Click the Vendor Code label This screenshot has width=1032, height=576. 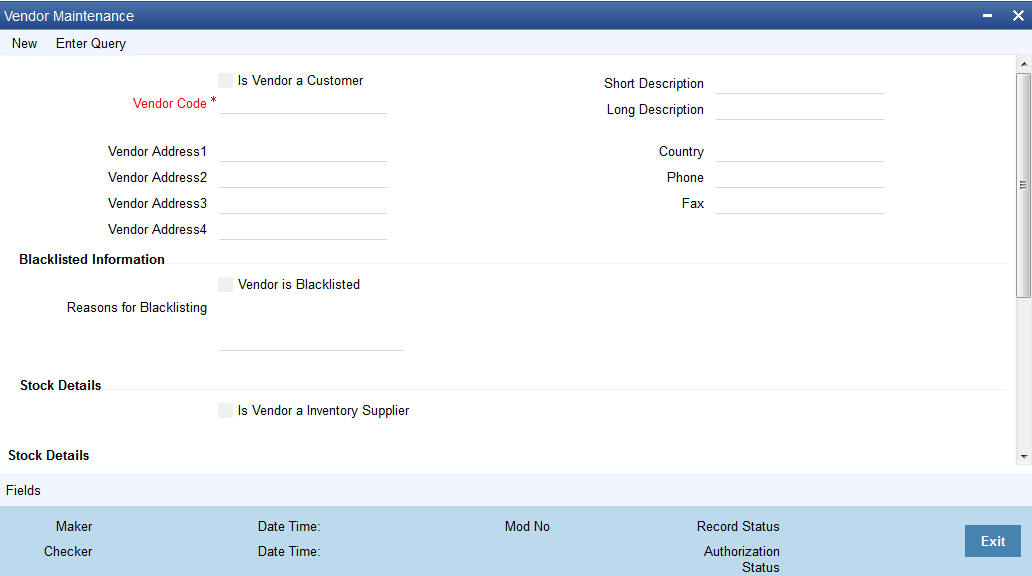point(170,103)
